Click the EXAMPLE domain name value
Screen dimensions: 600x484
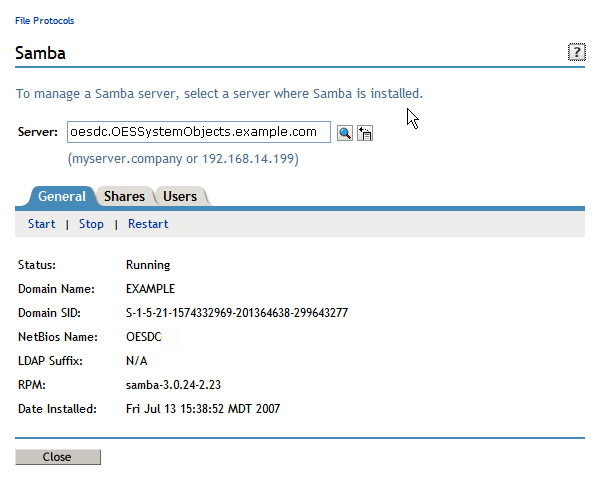150,289
